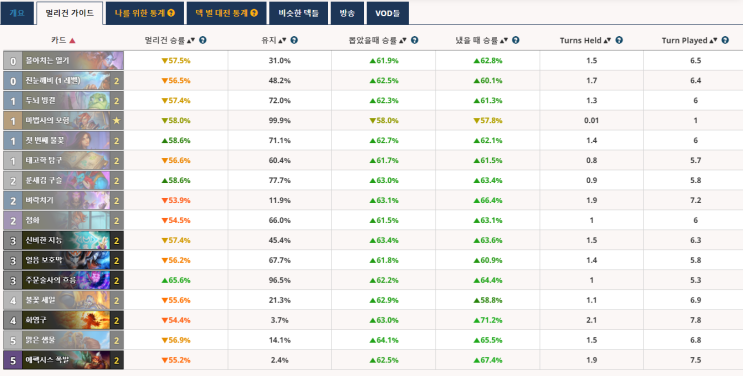Open the 화염구 card tile
This screenshot has height=376, width=743.
[63, 320]
